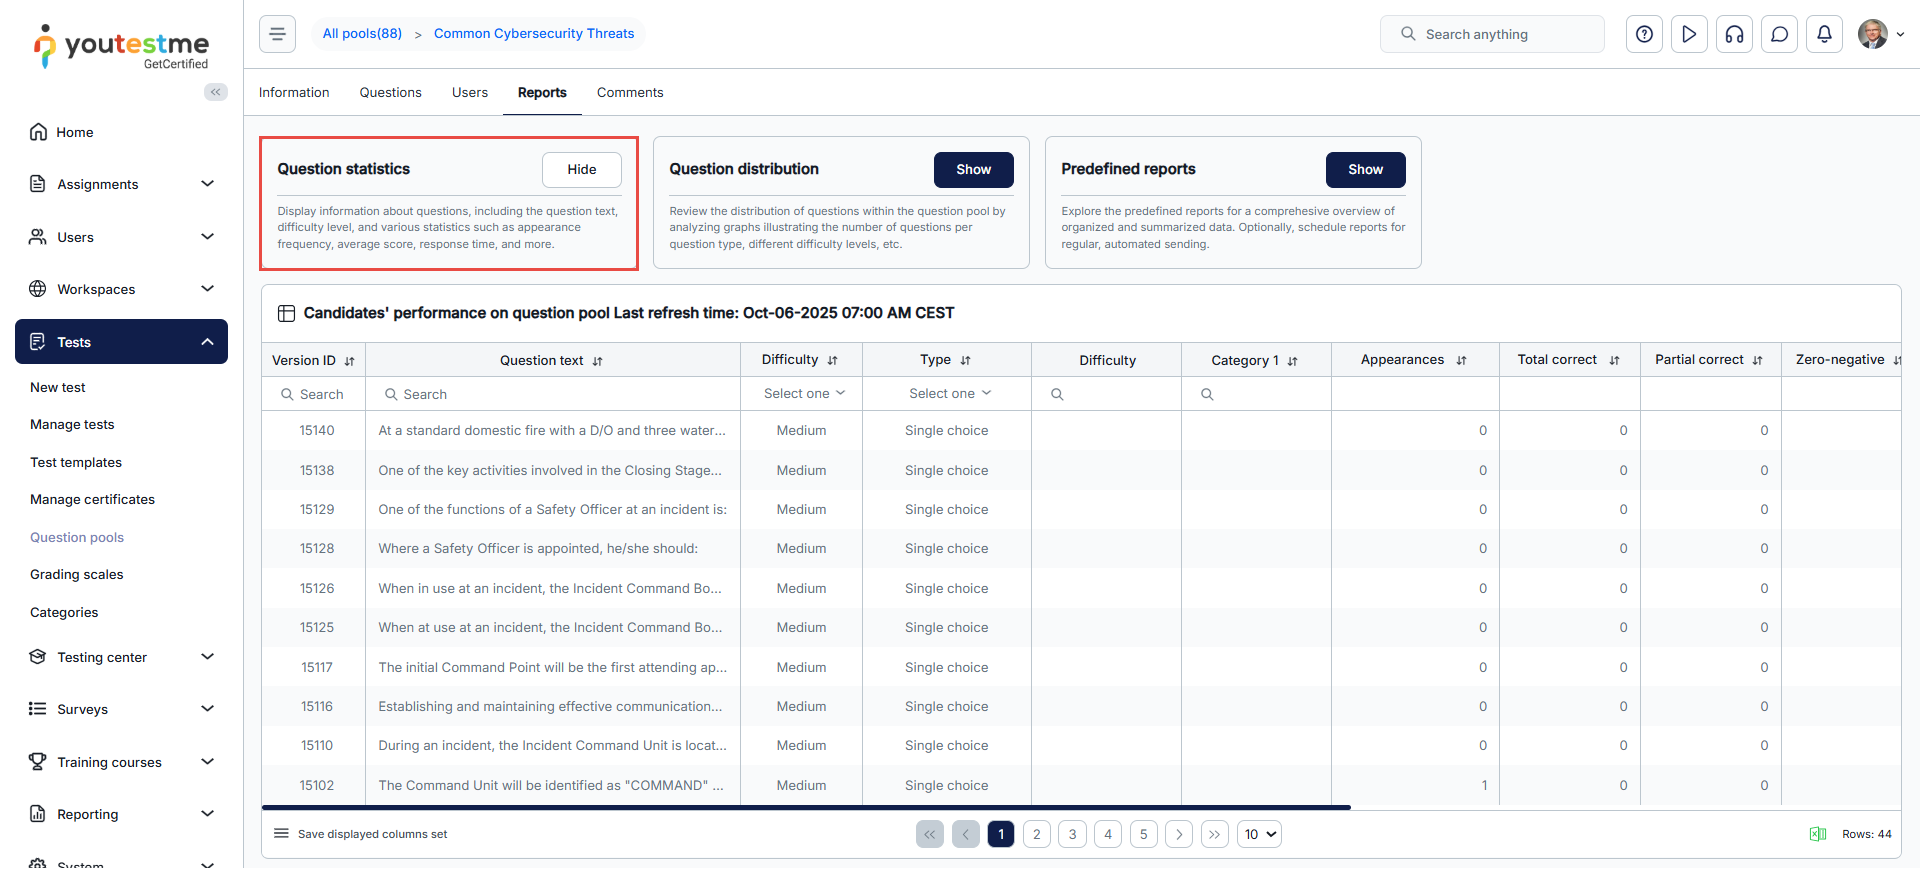Sort by Version ID column arrows
This screenshot has height=869, width=1920.
pyautogui.click(x=349, y=361)
